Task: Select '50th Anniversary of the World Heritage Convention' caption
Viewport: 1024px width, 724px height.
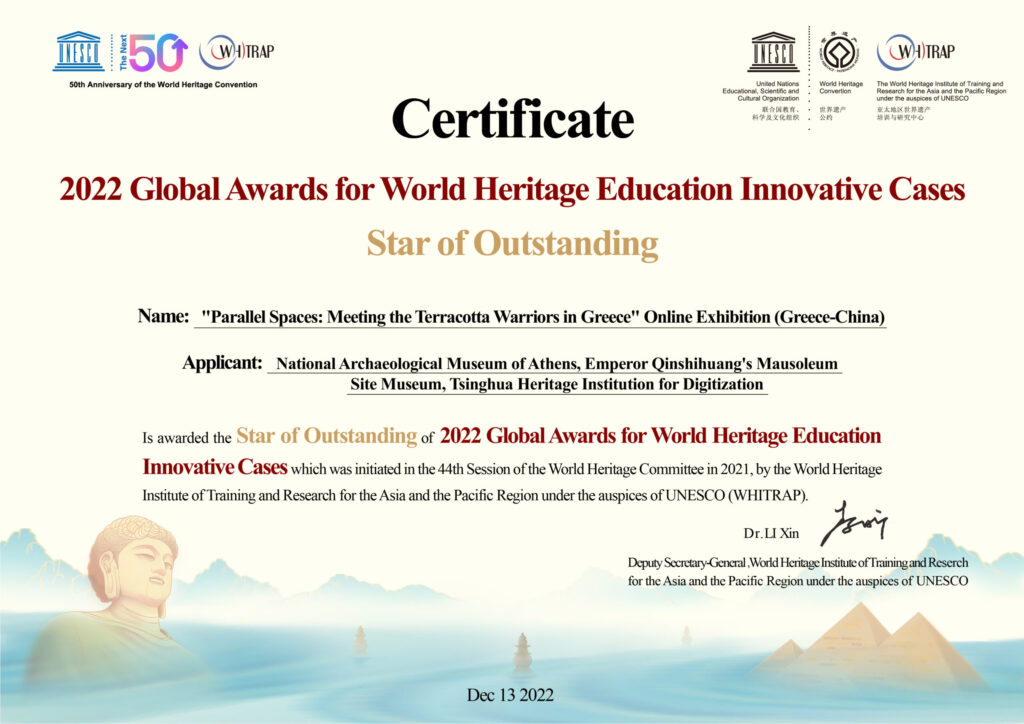Action: (x=163, y=85)
